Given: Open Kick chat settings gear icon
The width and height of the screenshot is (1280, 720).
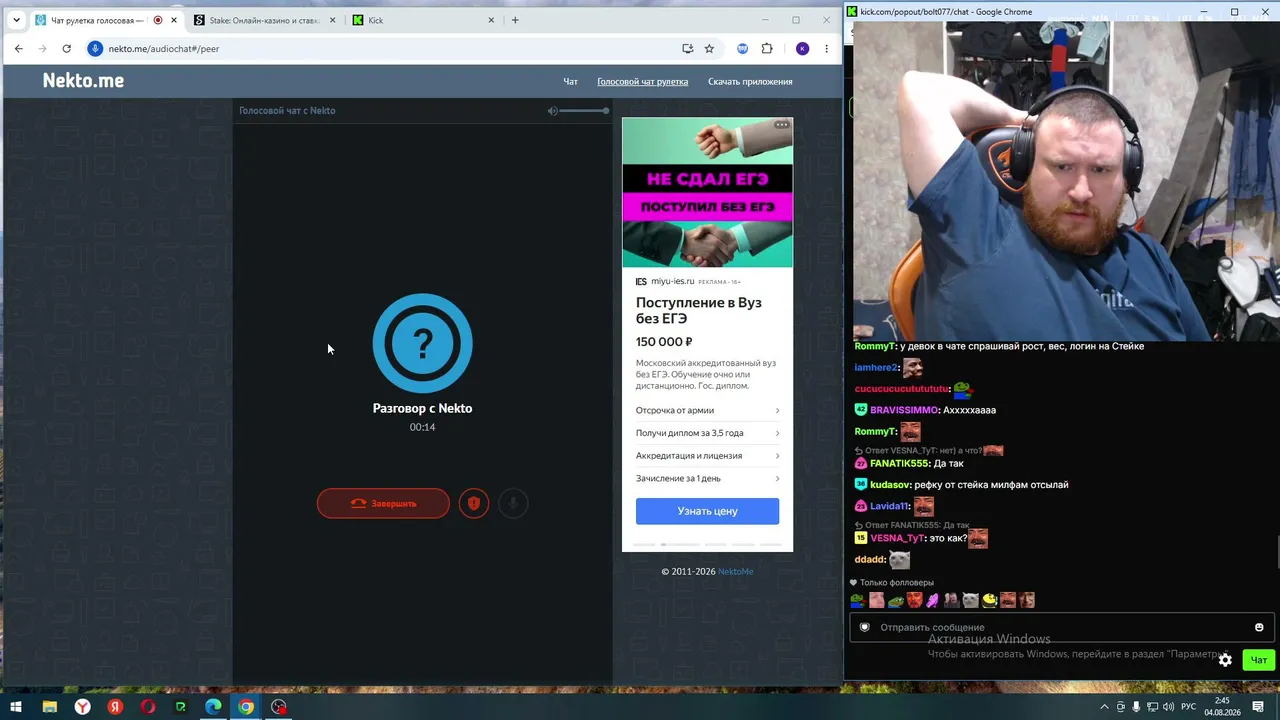Looking at the screenshot, I should [1225, 660].
